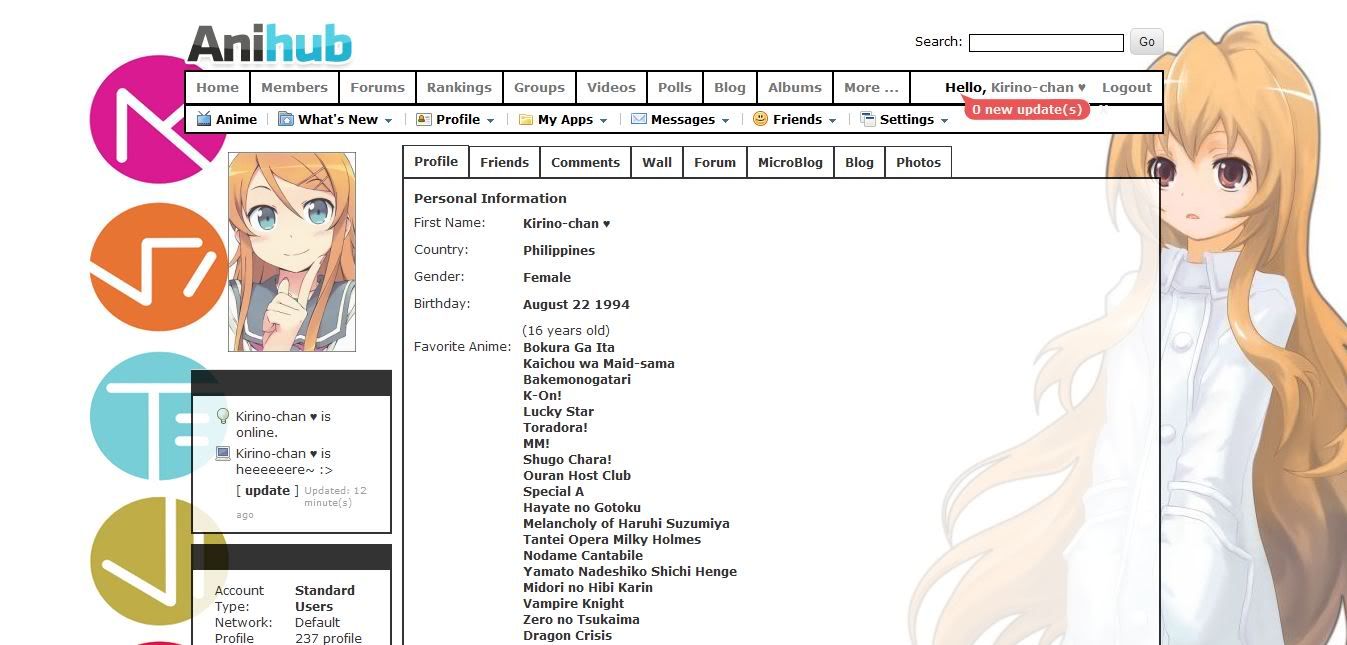Open the Rankings menu item
The height and width of the screenshot is (645, 1347).
tap(459, 87)
